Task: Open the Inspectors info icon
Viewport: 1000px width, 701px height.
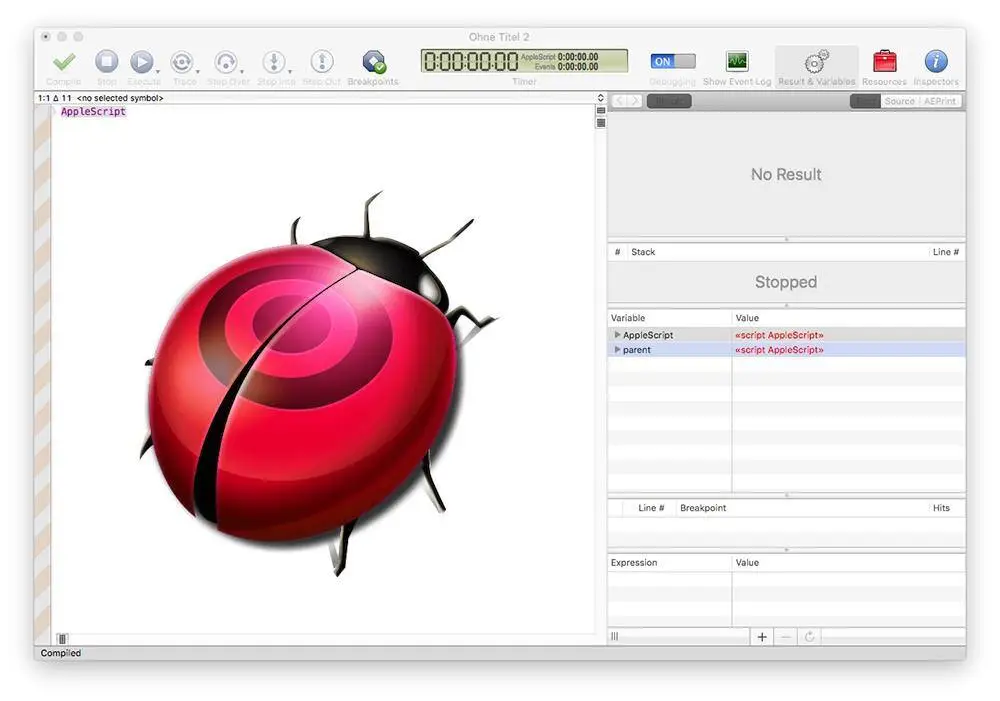Action: (x=936, y=61)
